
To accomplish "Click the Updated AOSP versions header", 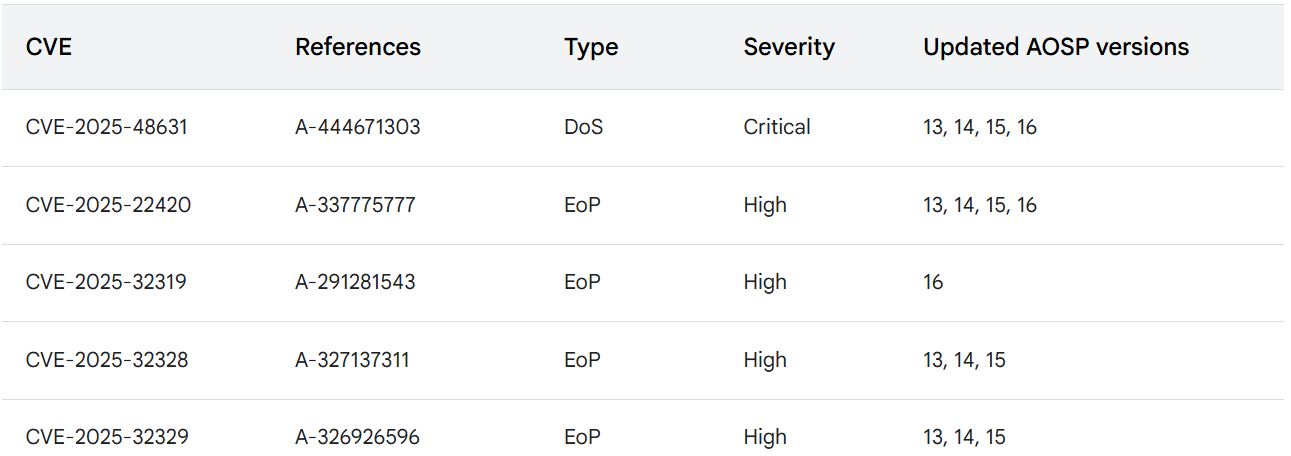I will pyautogui.click(x=1055, y=47).
